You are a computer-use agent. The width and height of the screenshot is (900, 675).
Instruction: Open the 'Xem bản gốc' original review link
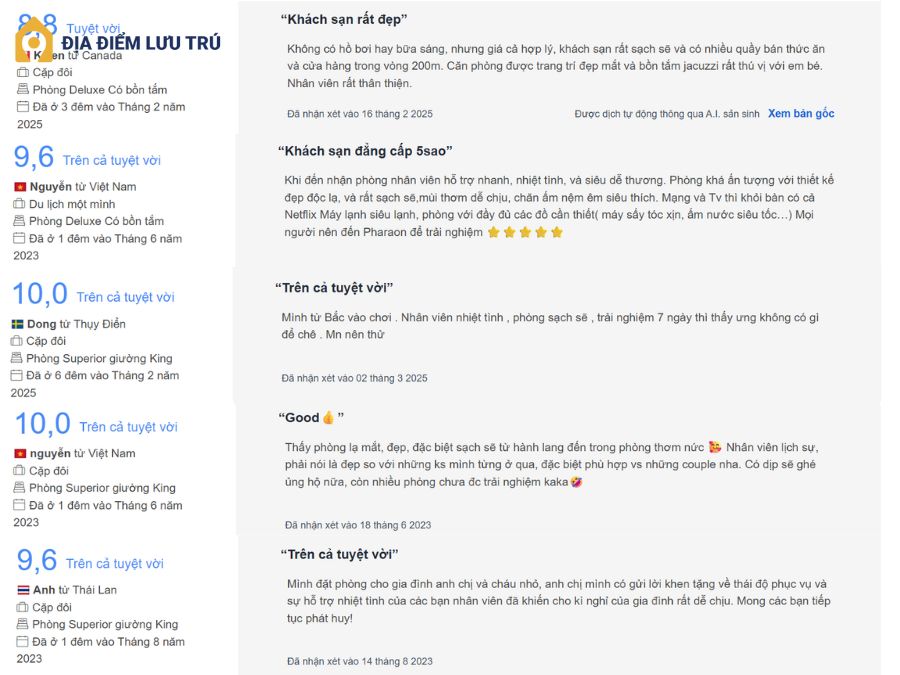pos(801,114)
